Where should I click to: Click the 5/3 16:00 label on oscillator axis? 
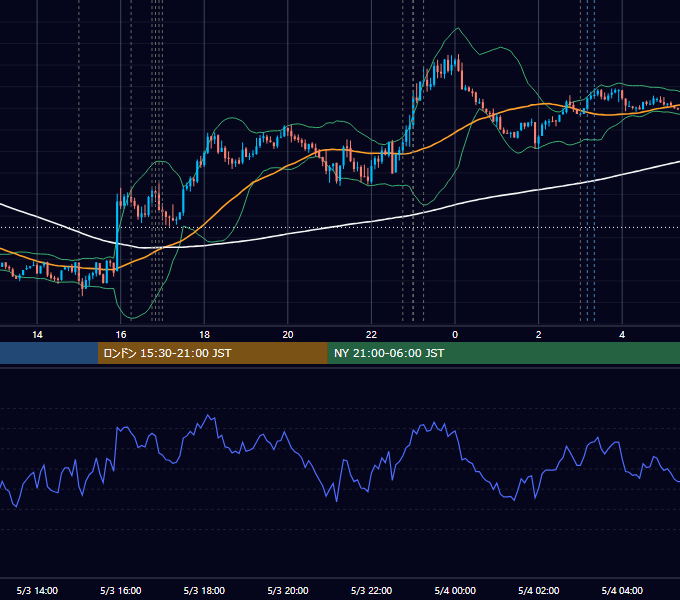click(x=121, y=590)
